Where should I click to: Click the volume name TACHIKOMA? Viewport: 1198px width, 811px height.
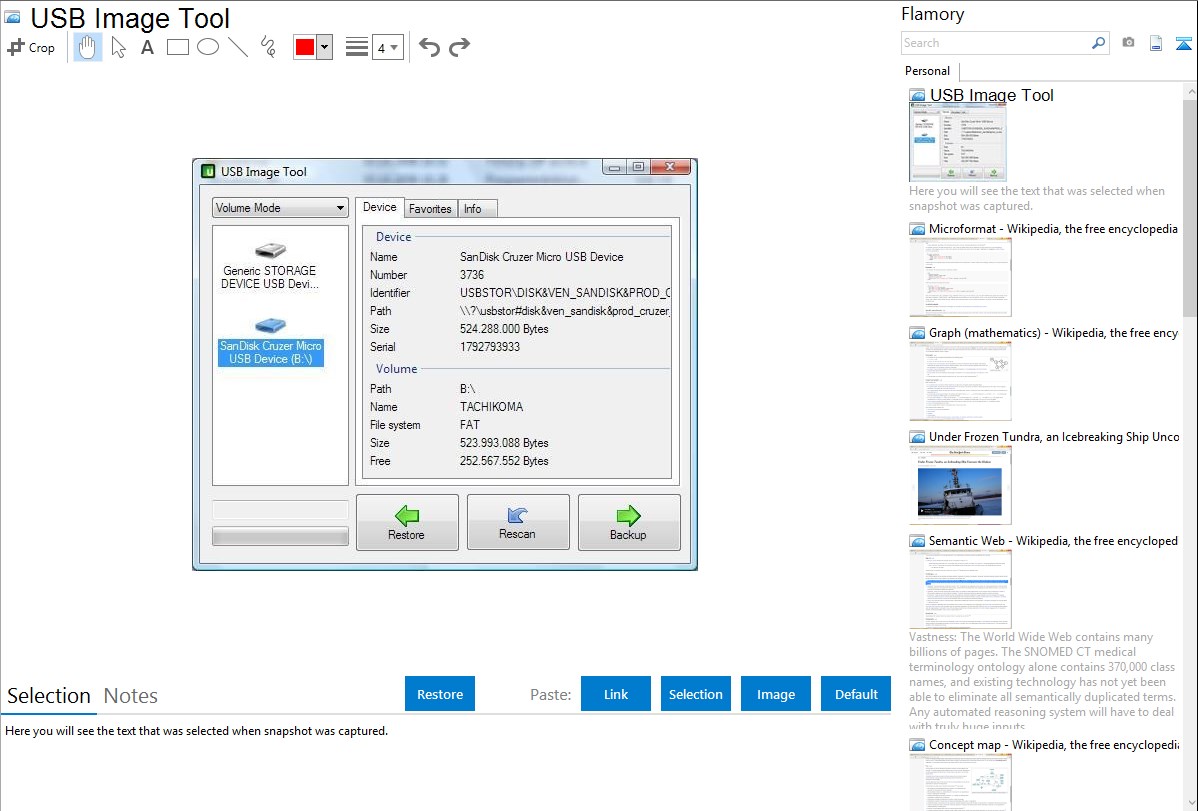pos(491,407)
